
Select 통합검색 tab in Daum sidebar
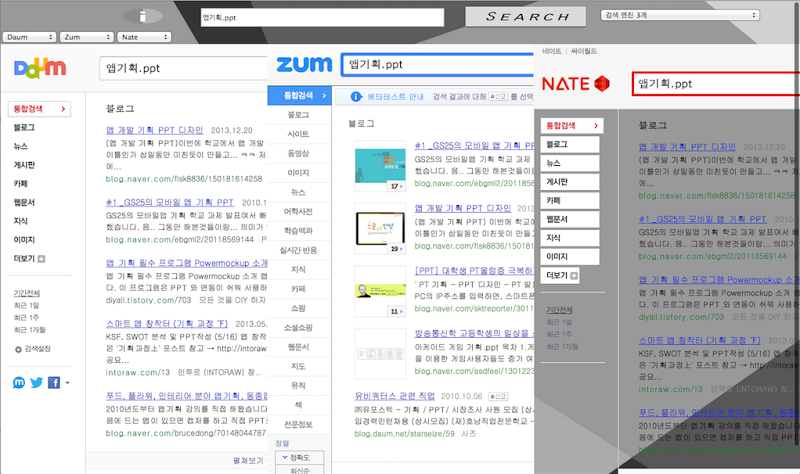[39, 109]
